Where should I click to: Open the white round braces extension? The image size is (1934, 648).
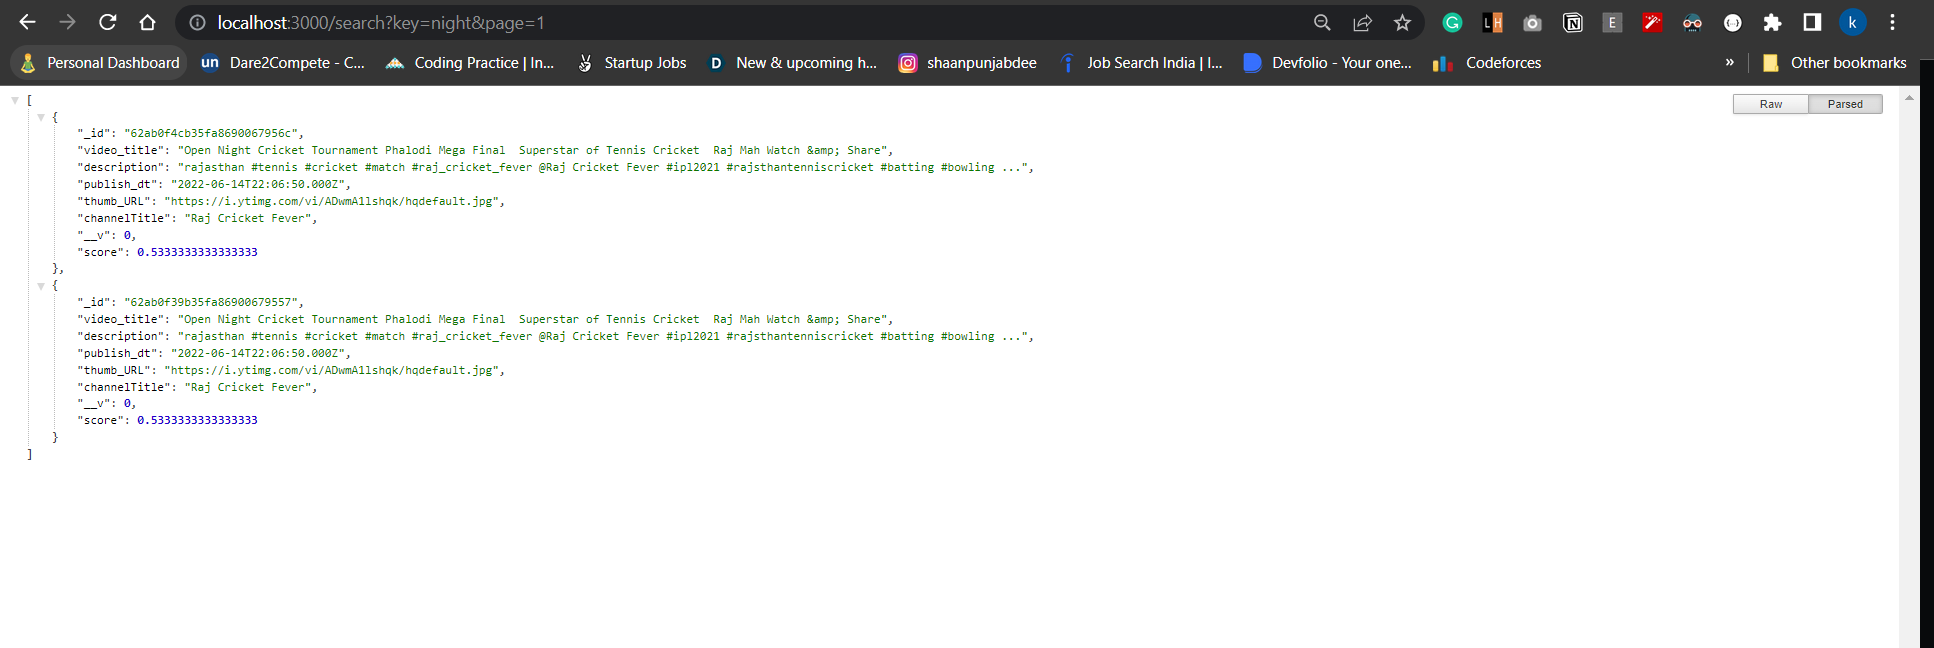[x=1732, y=23]
